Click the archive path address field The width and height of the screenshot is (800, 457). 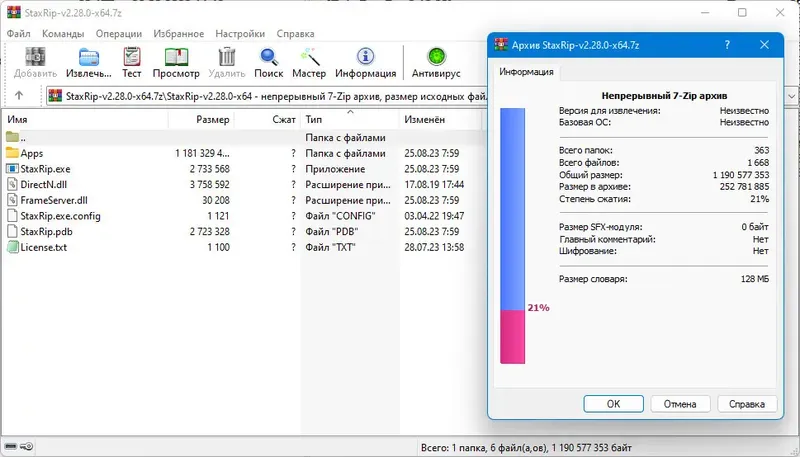click(276, 96)
